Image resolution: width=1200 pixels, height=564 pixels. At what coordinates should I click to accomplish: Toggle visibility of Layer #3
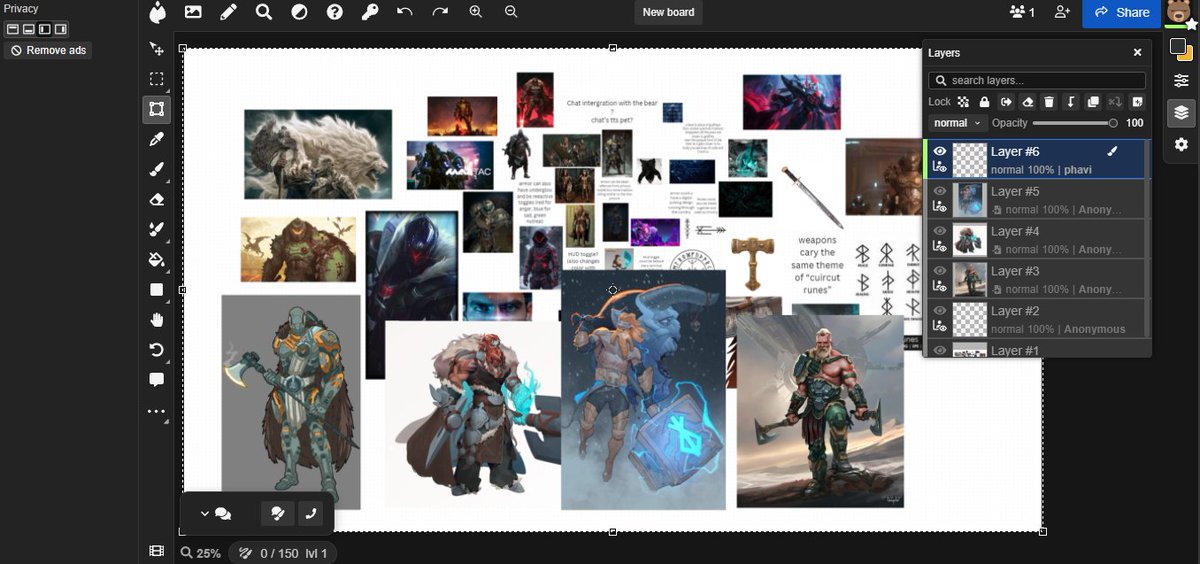[939, 270]
